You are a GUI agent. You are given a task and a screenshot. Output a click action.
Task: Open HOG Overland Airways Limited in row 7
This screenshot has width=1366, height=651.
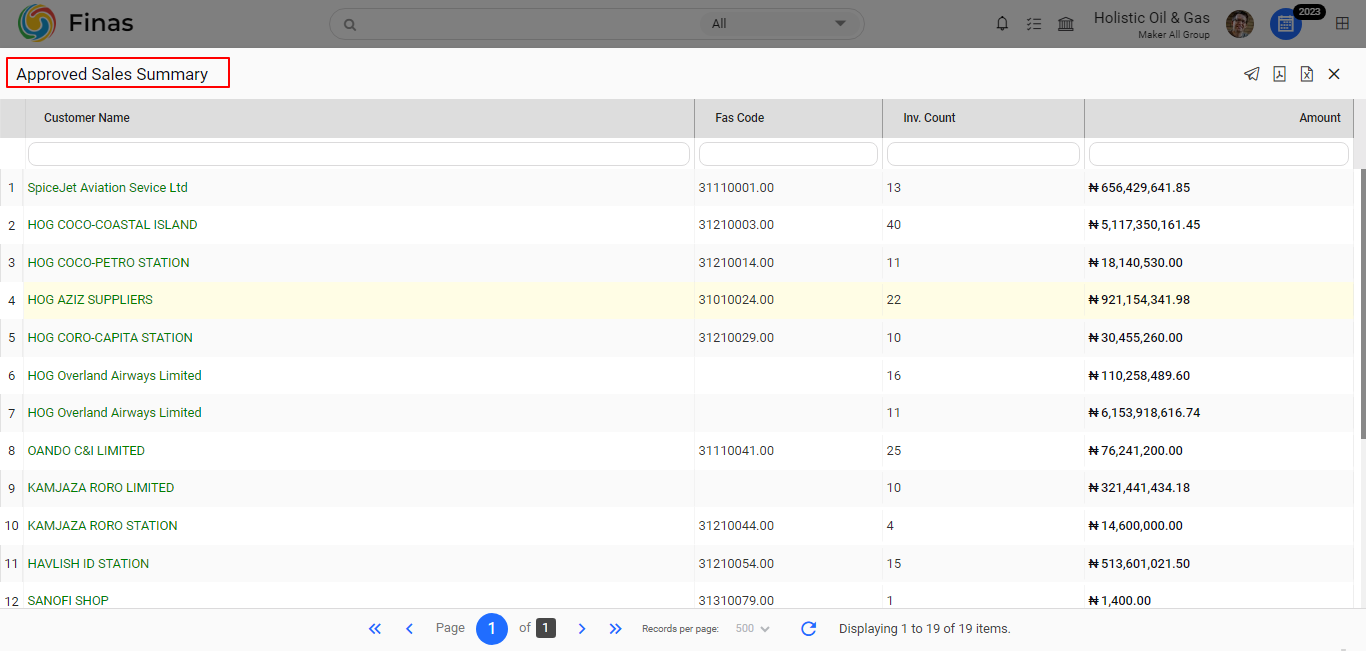coord(115,413)
